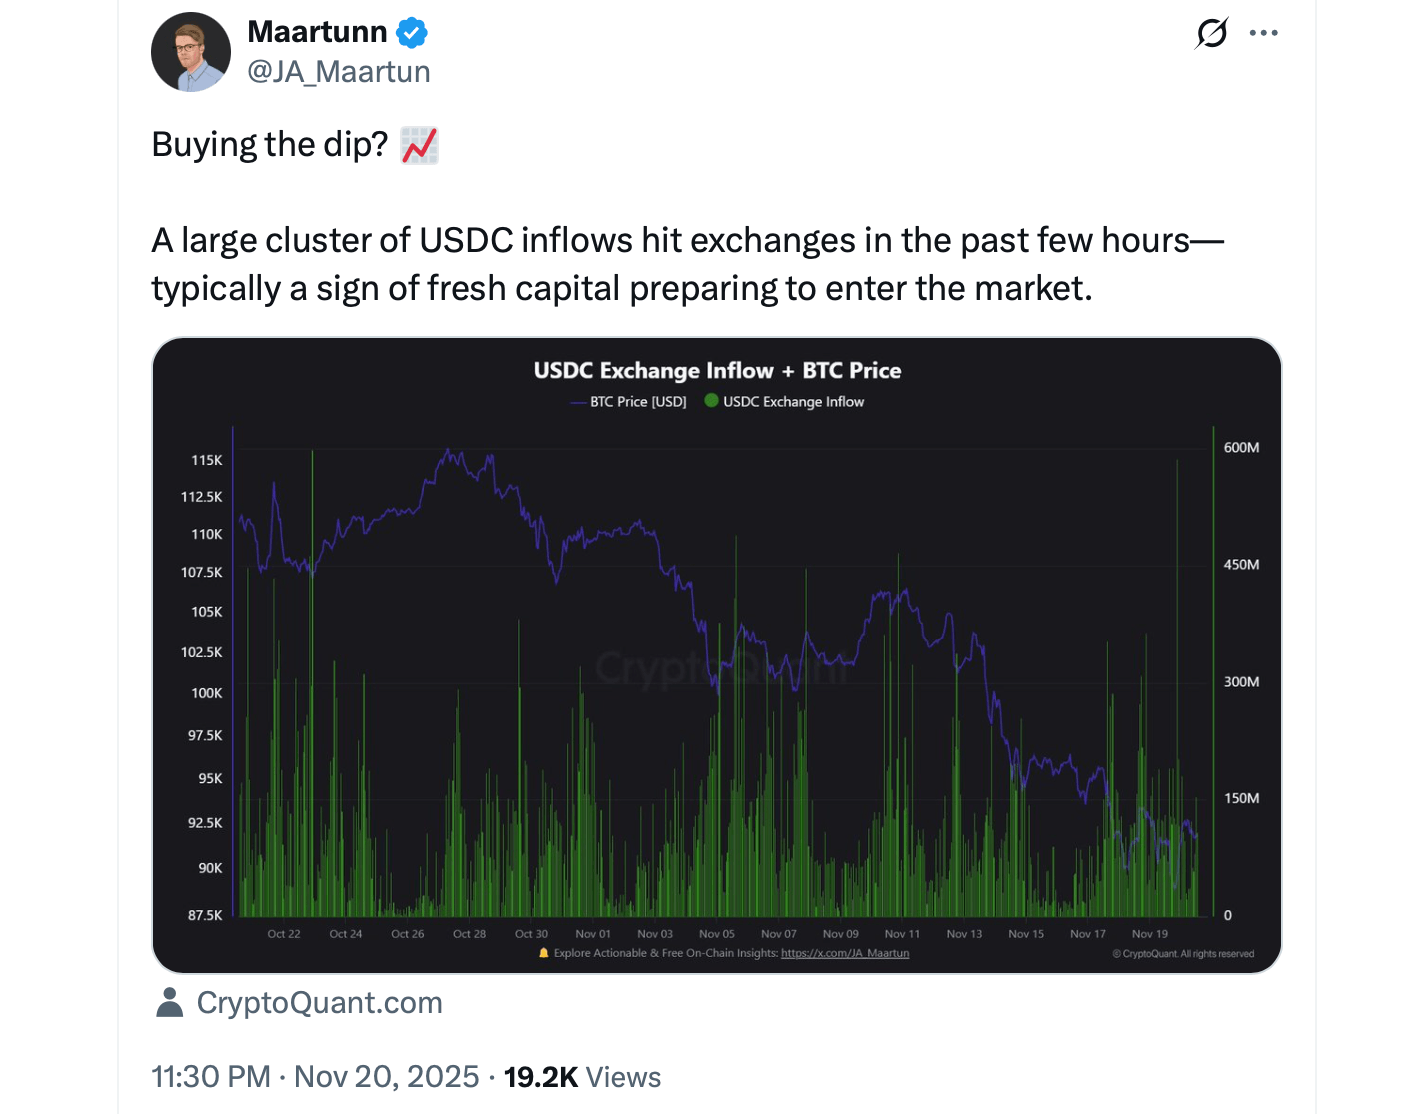The height and width of the screenshot is (1114, 1402).
Task: Open the three-dot more options menu
Action: click(1263, 33)
